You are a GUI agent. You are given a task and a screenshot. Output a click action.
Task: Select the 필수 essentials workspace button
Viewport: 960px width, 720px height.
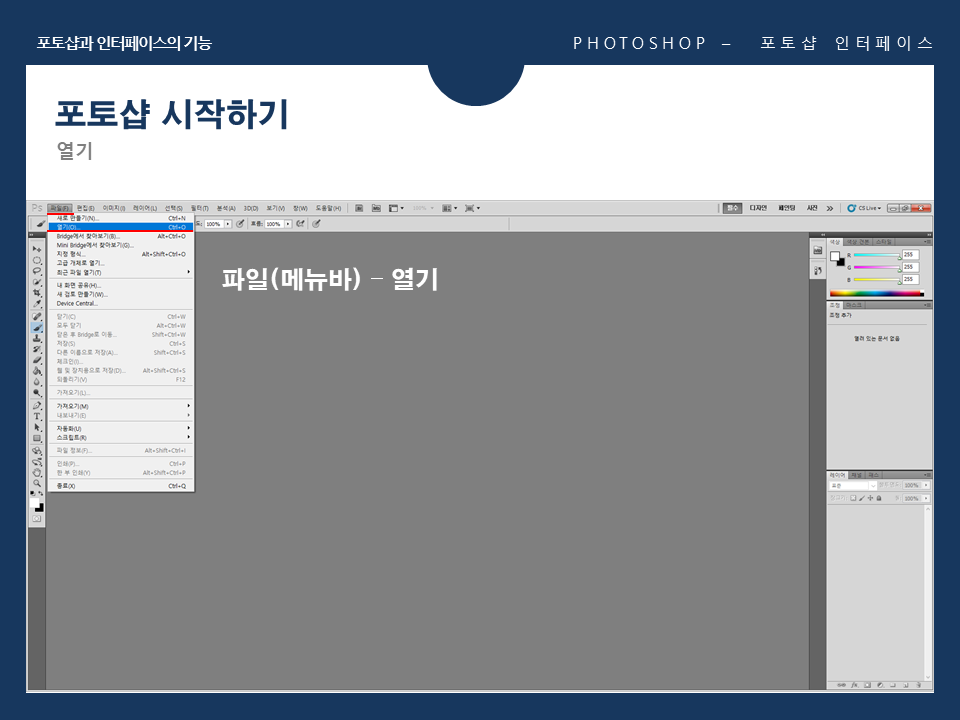click(732, 208)
